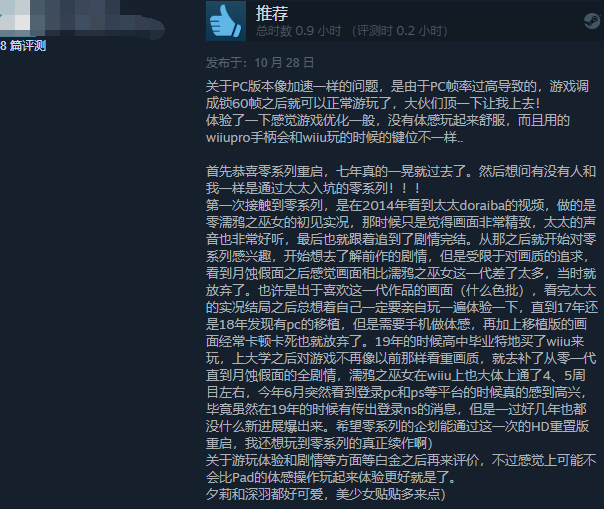This screenshot has height=509, width=604.
Task: Click the "推荐" review heading
Action: (x=272, y=14)
